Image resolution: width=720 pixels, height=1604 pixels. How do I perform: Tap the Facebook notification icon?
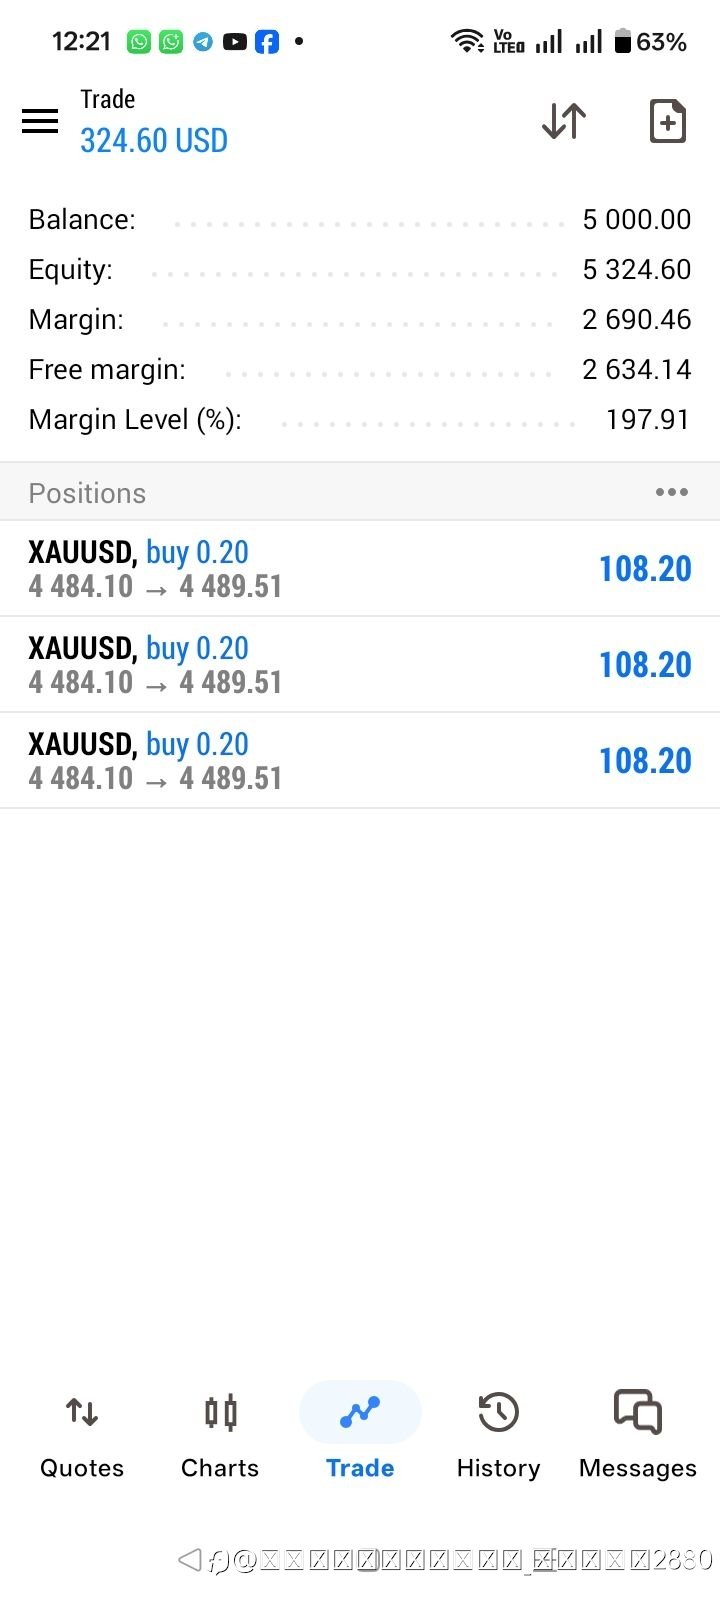pos(267,42)
